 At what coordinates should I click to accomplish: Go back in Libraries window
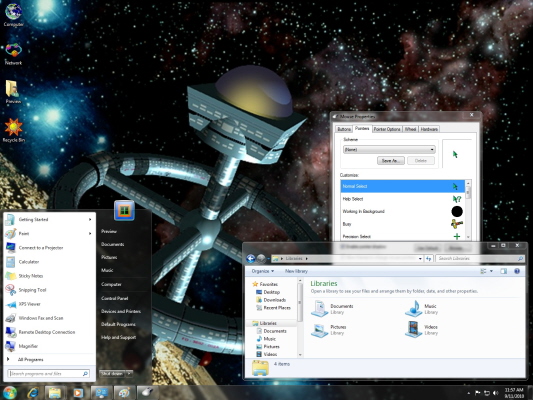(x=251, y=259)
